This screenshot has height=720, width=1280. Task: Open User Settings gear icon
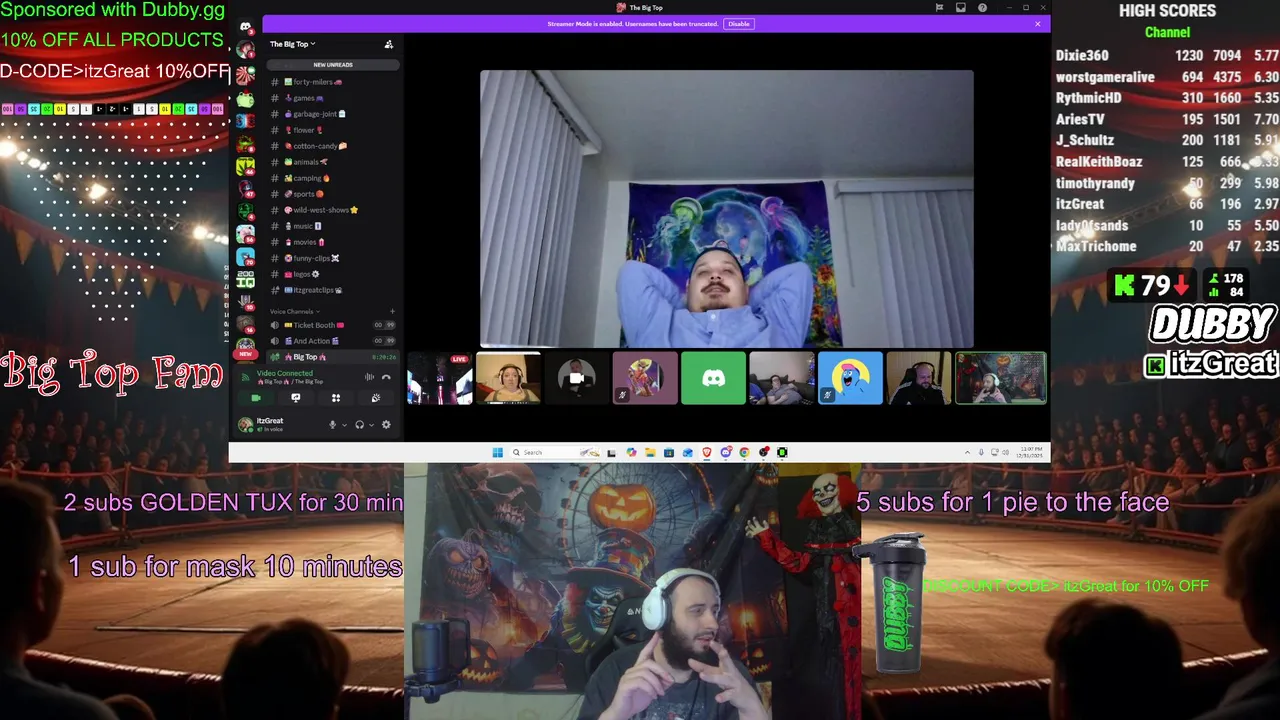[x=386, y=425]
